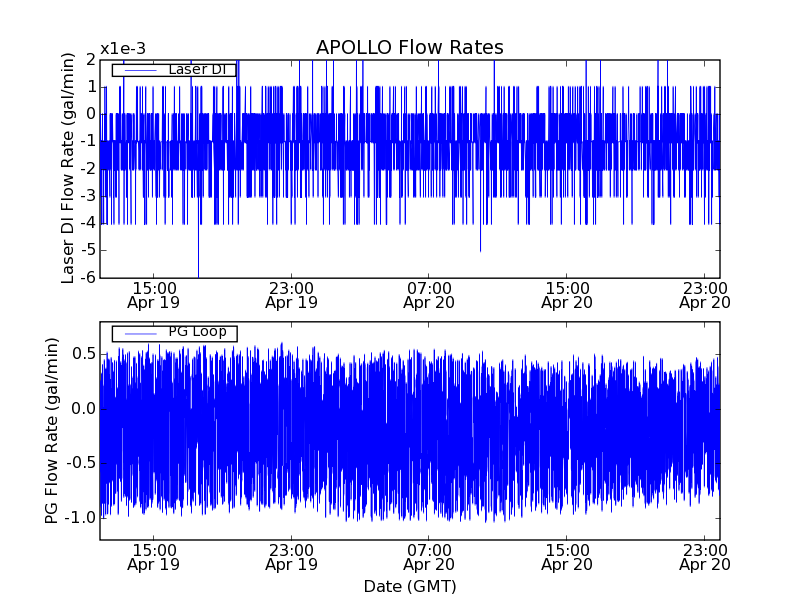
Task: Click the '-6' tick on the Laser DI axis
Action: click(x=90, y=277)
